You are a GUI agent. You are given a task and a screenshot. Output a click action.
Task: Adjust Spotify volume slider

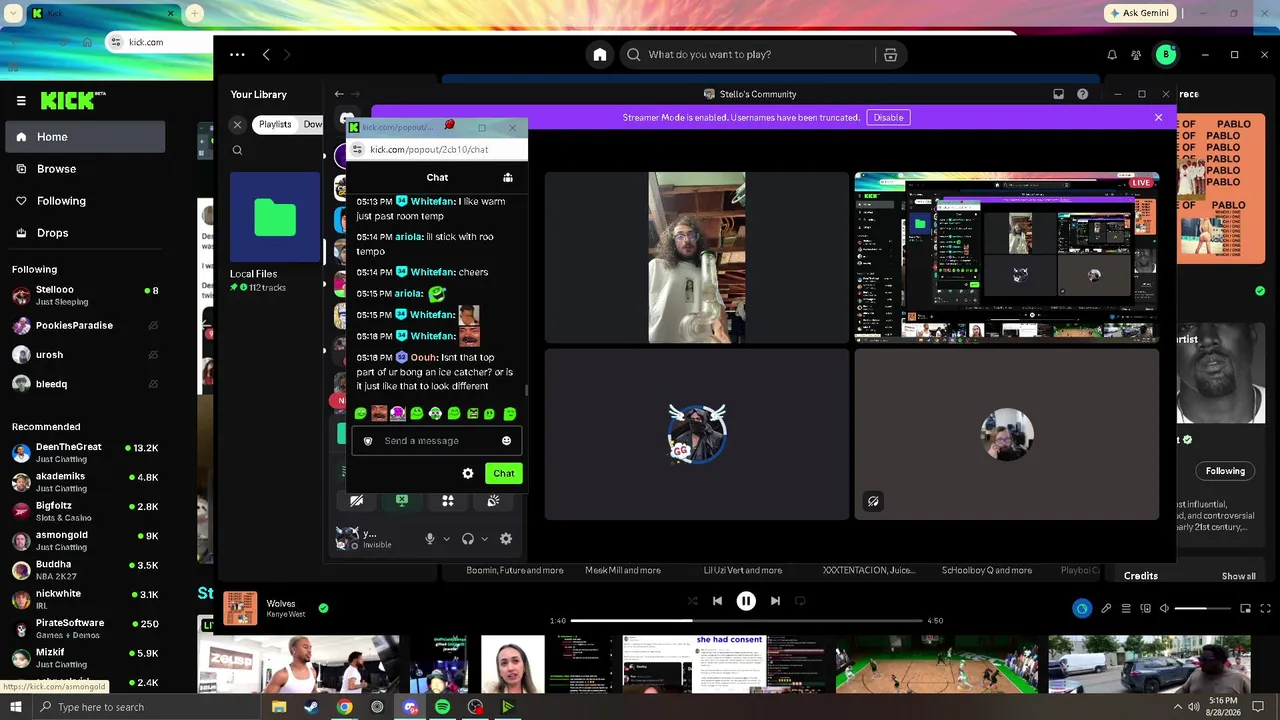[x=1203, y=608]
